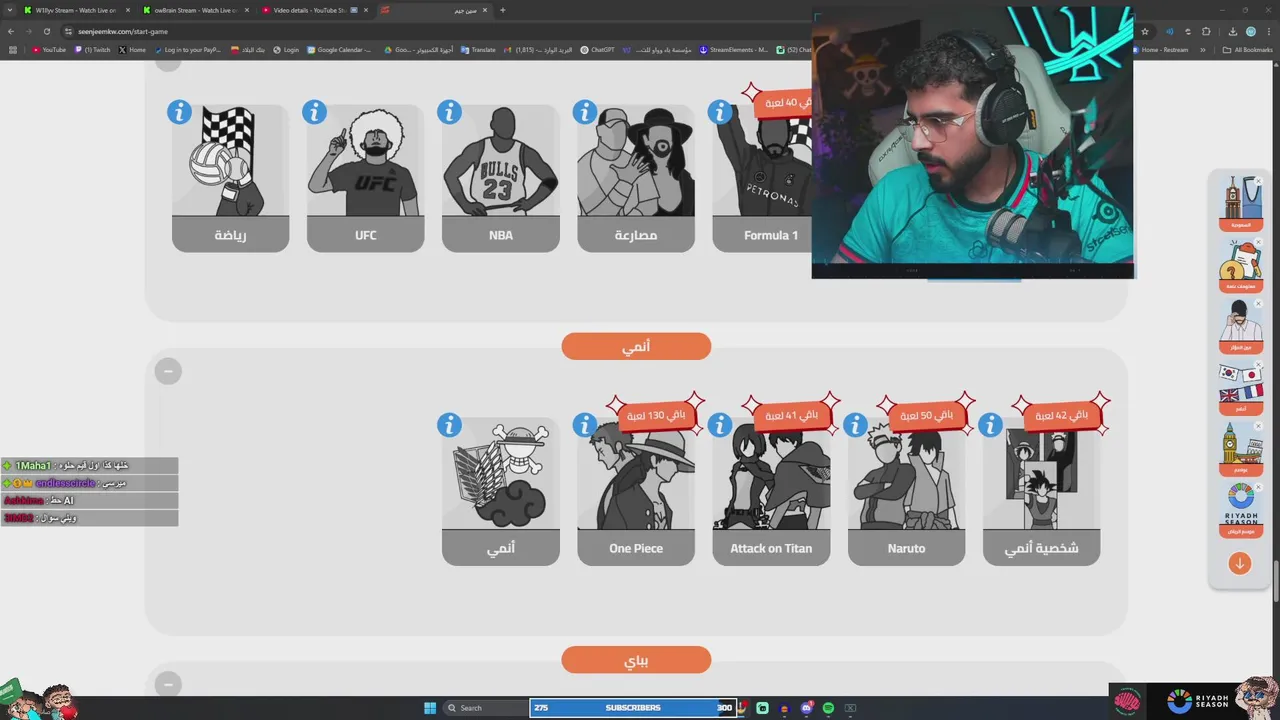Open info for the أنمي category card

[449, 425]
